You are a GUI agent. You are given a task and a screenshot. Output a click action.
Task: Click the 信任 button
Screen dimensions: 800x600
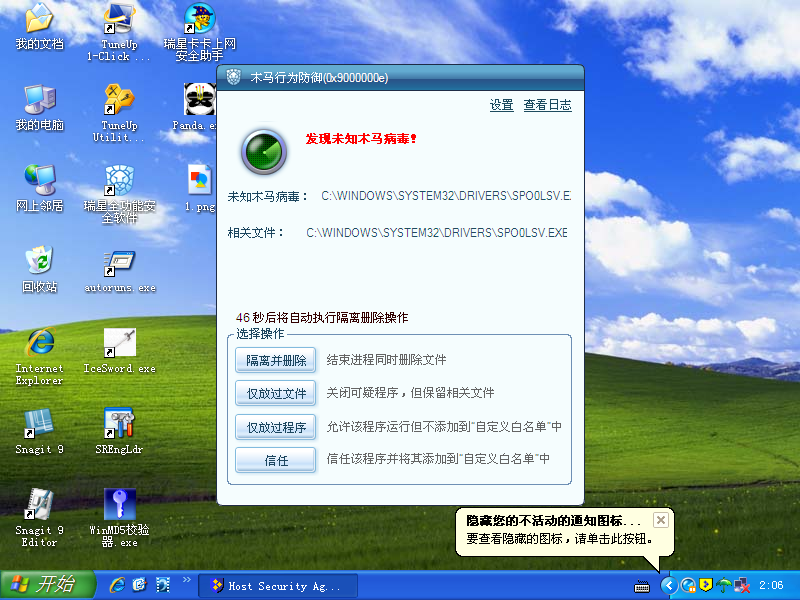276,460
